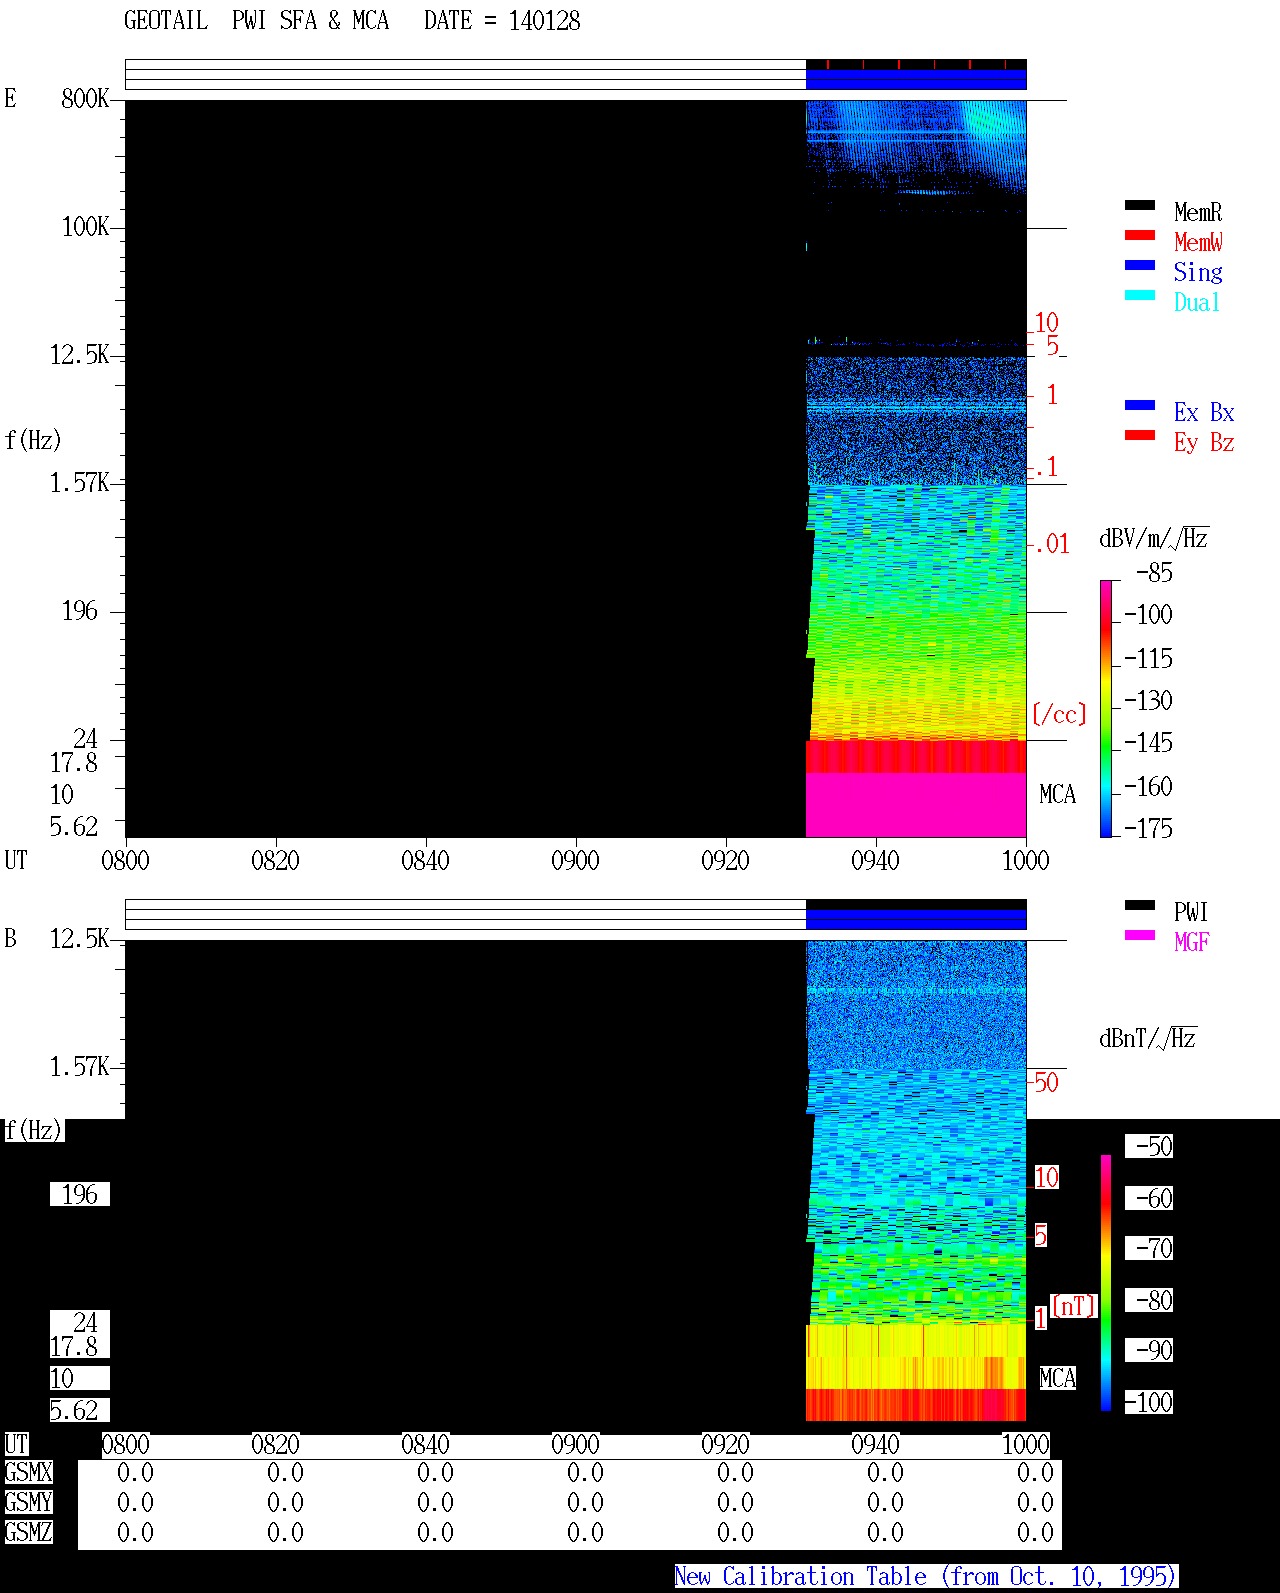Click the GSMZ row label
The height and width of the screenshot is (1593, 1280).
[x=28, y=1532]
